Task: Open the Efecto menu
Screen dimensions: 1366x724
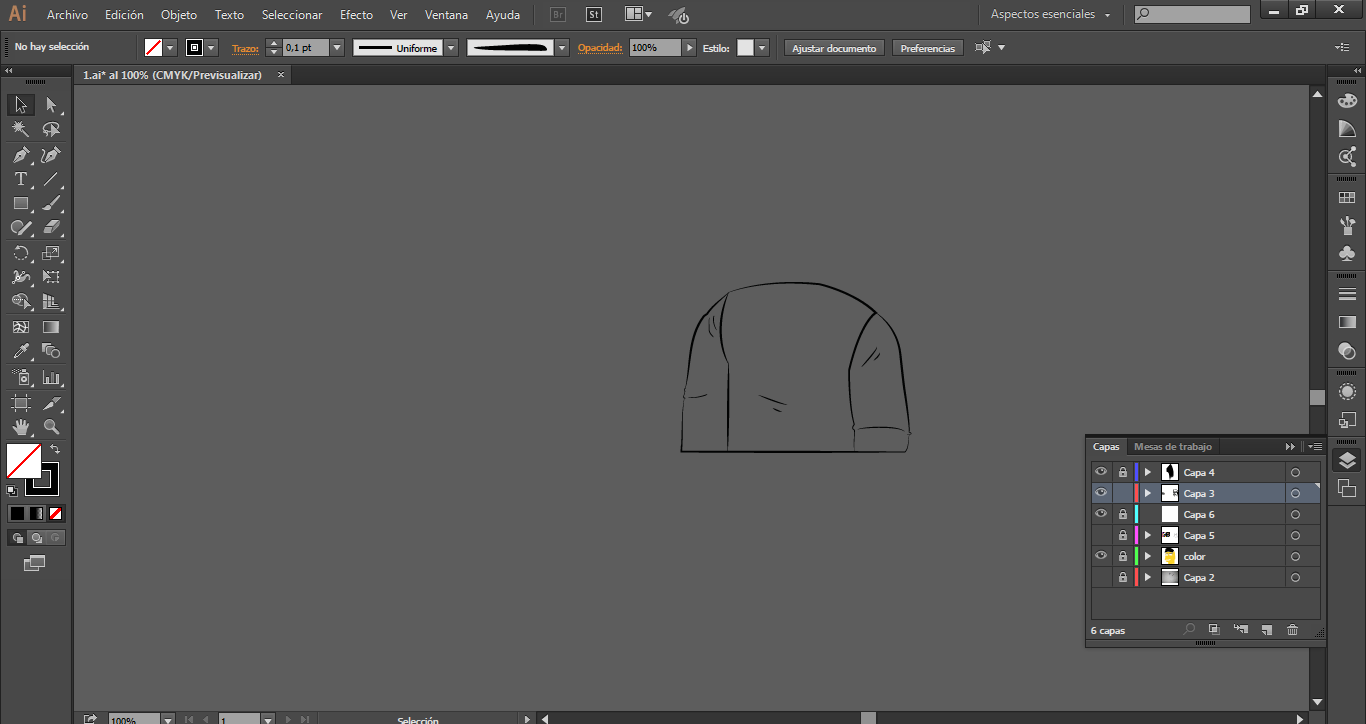Action: tap(356, 15)
